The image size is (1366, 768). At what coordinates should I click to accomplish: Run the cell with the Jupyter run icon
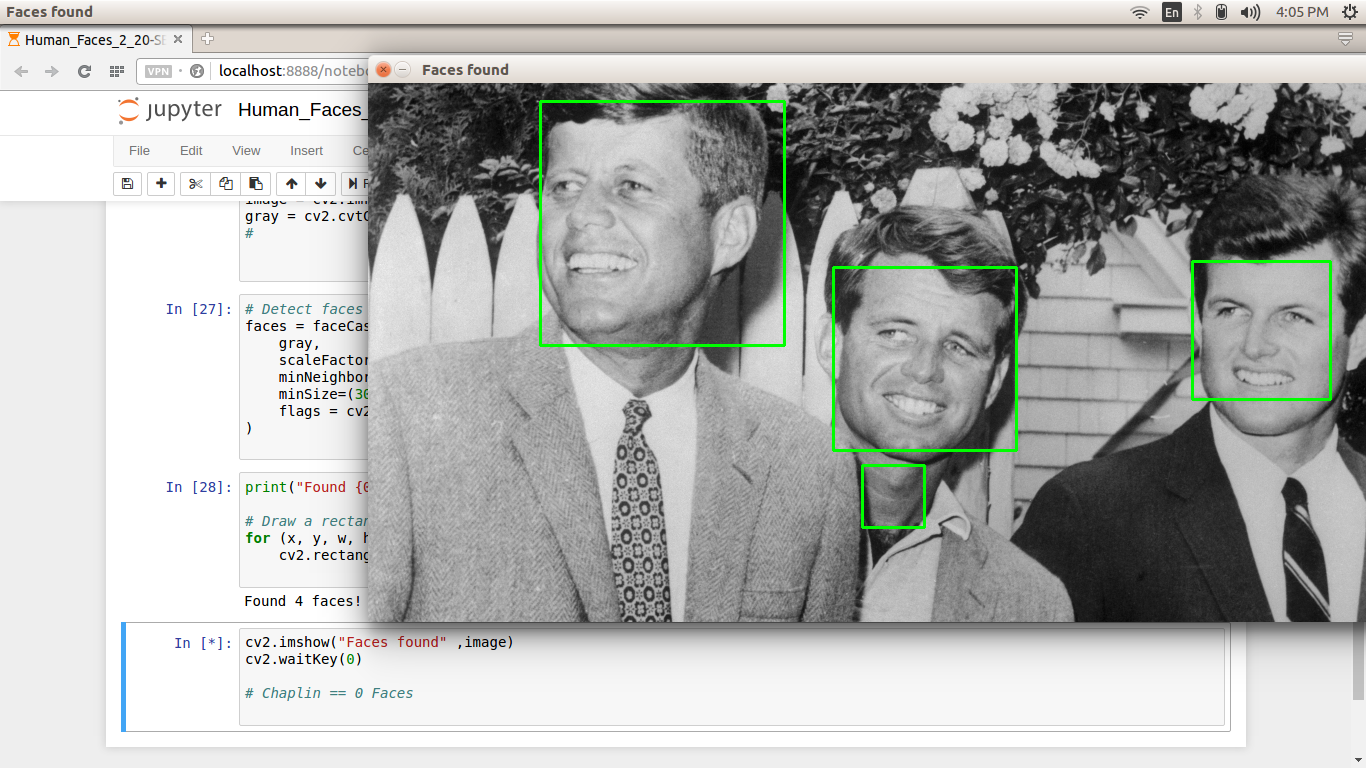(355, 184)
